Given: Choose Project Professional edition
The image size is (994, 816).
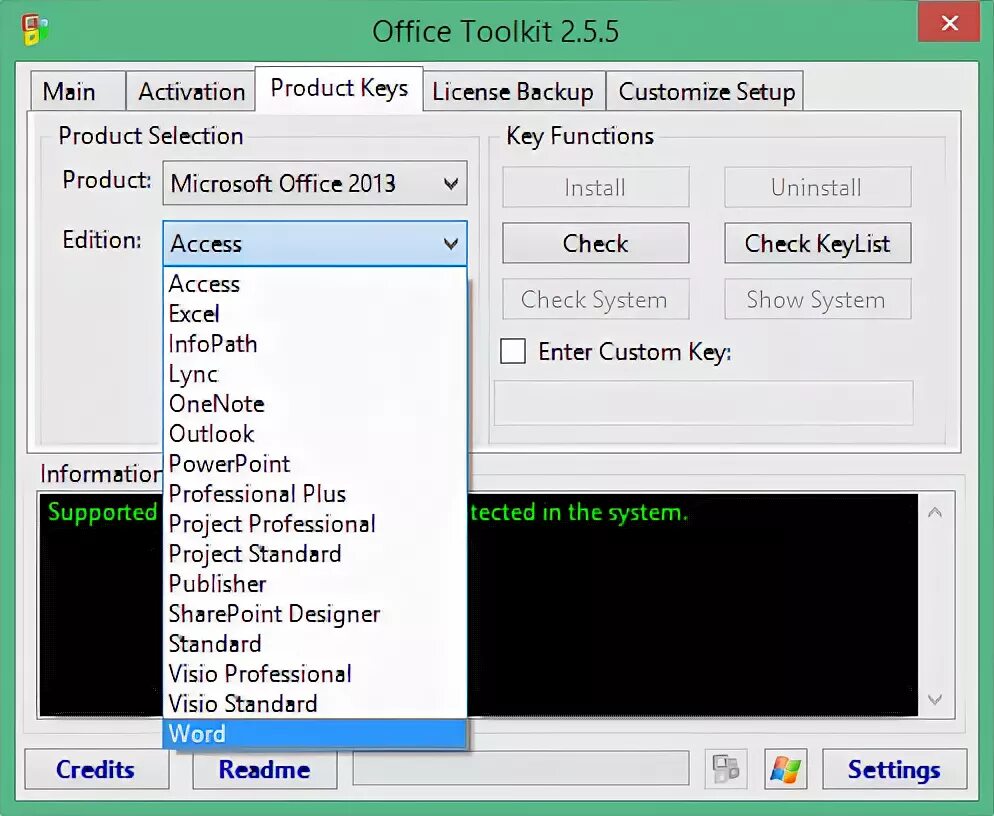Looking at the screenshot, I should tap(315, 524).
